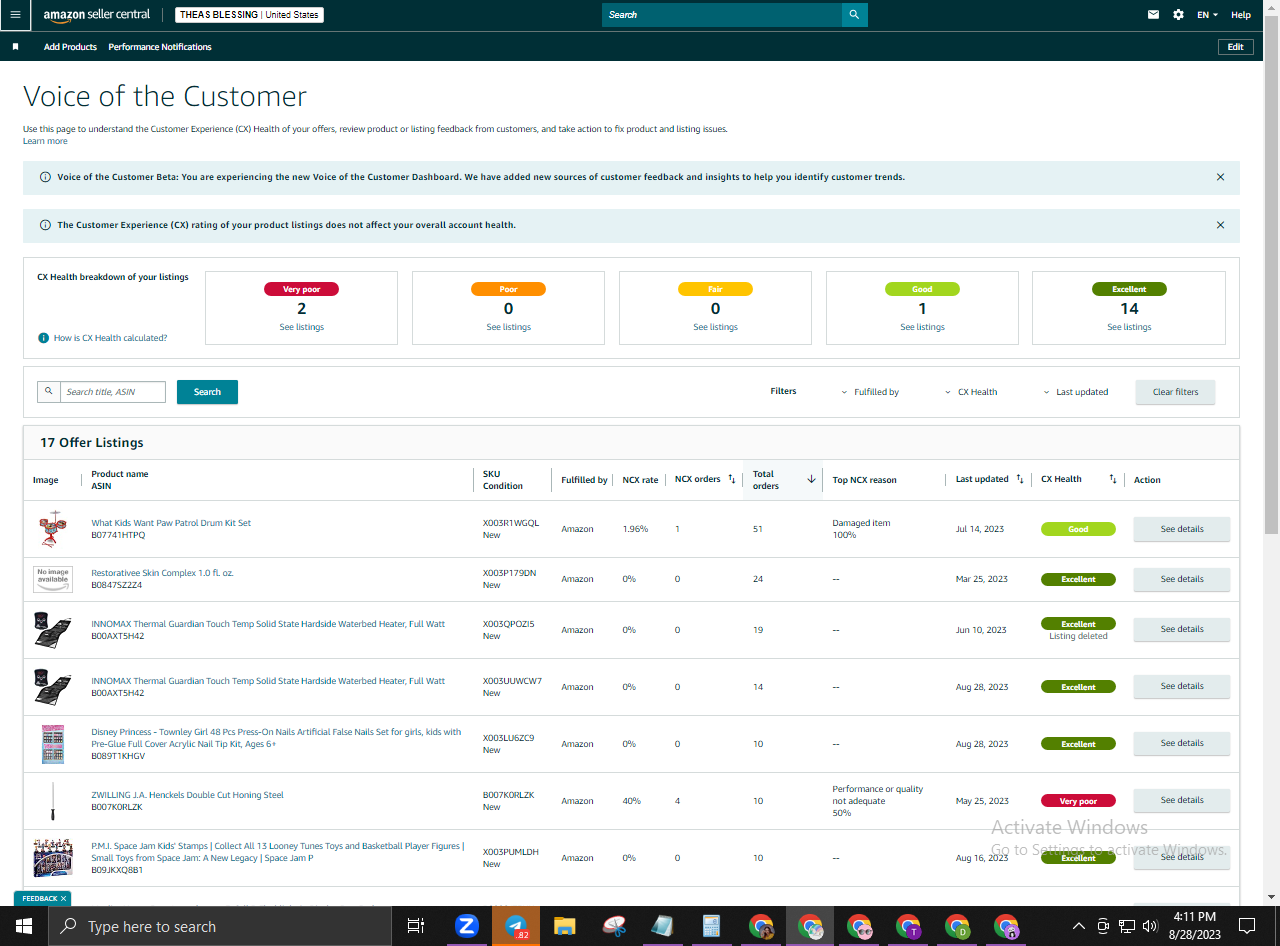Open Telegram from the taskbar
This screenshot has height=946, width=1280.
[516, 926]
